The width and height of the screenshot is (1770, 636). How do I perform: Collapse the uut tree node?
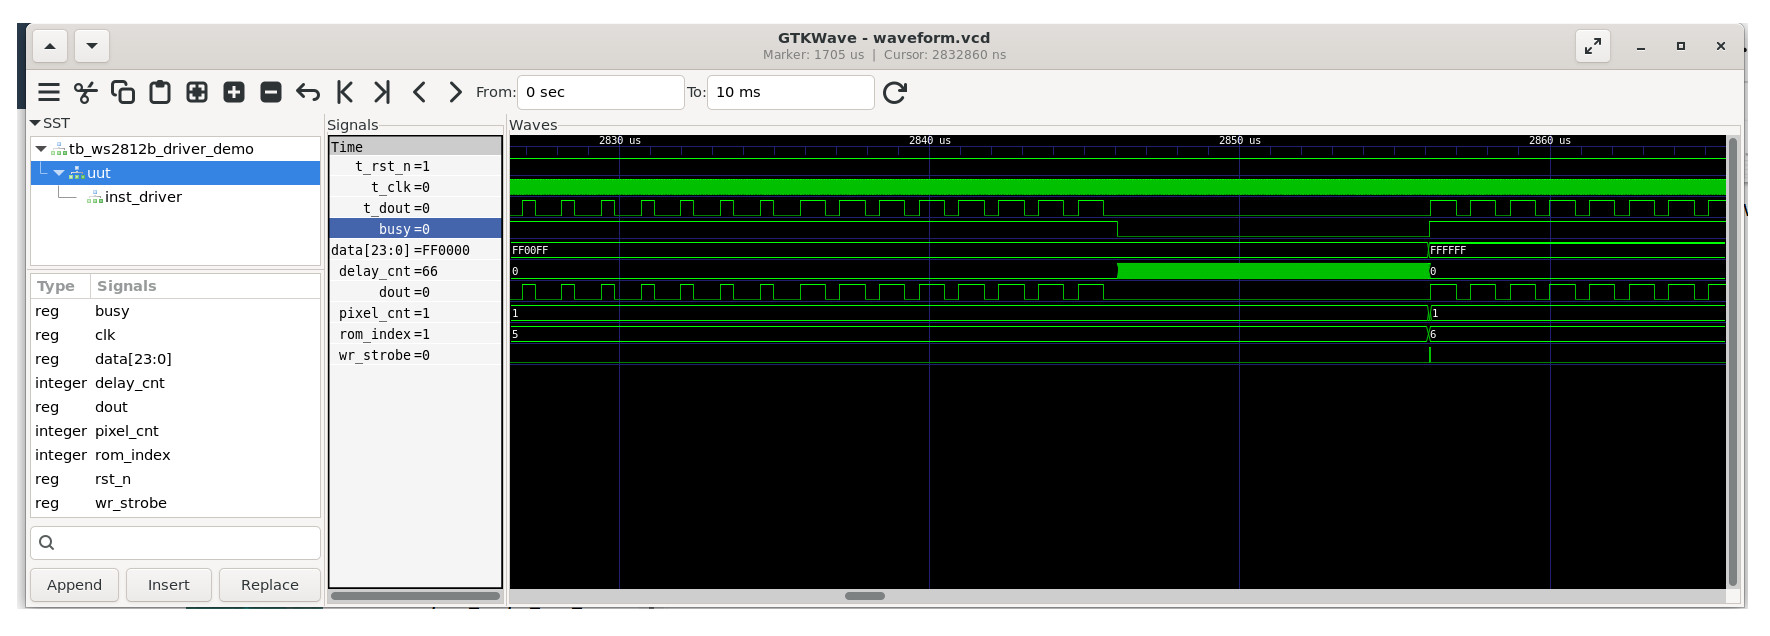pos(59,173)
